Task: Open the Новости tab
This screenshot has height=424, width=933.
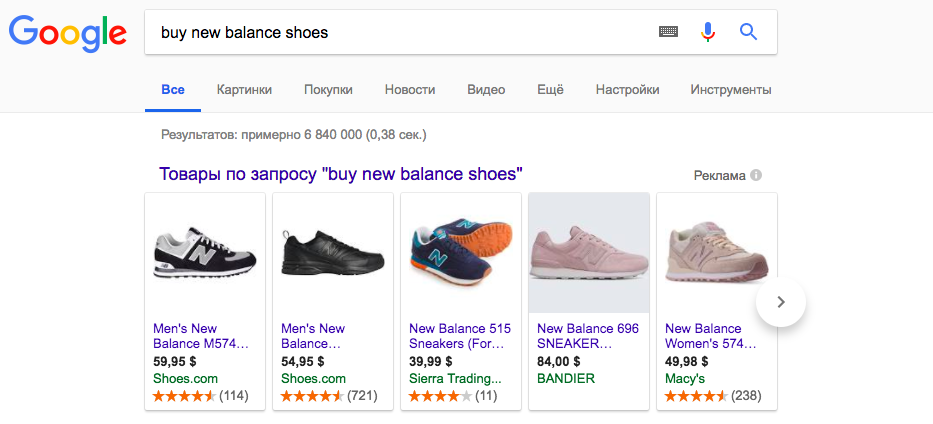Action: [x=410, y=90]
